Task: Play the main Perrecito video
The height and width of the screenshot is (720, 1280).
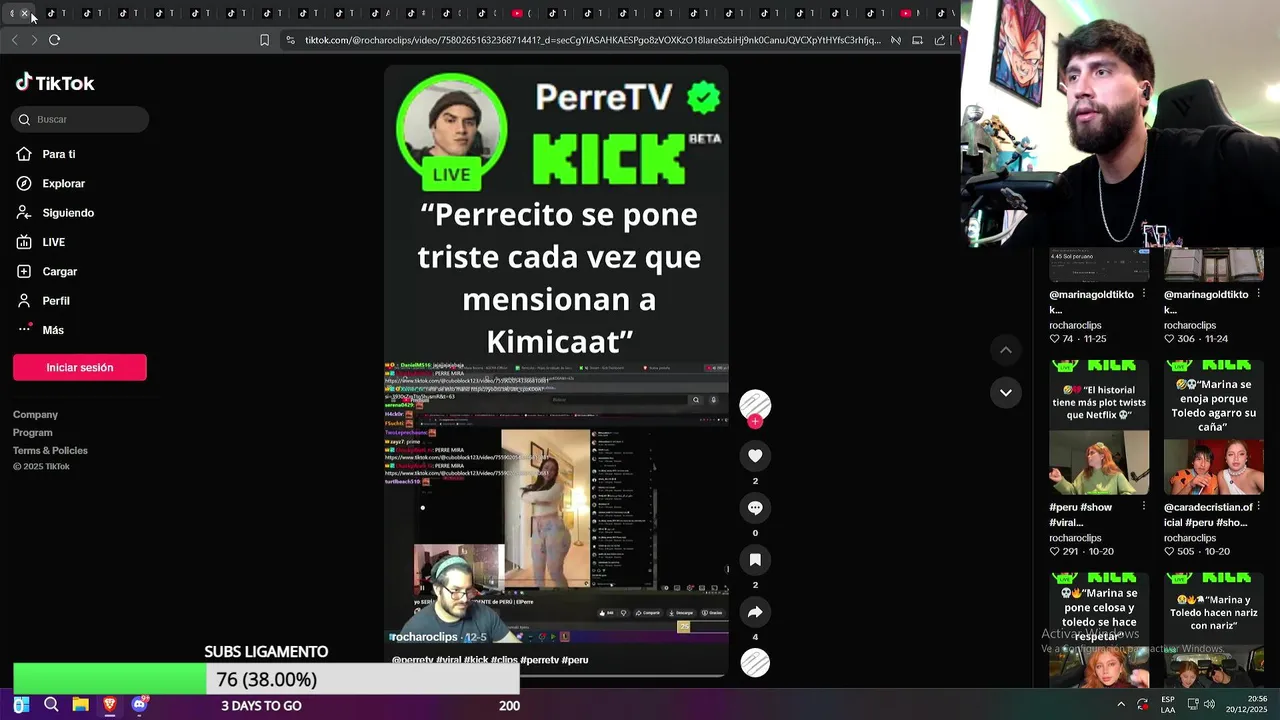Action: [x=557, y=370]
